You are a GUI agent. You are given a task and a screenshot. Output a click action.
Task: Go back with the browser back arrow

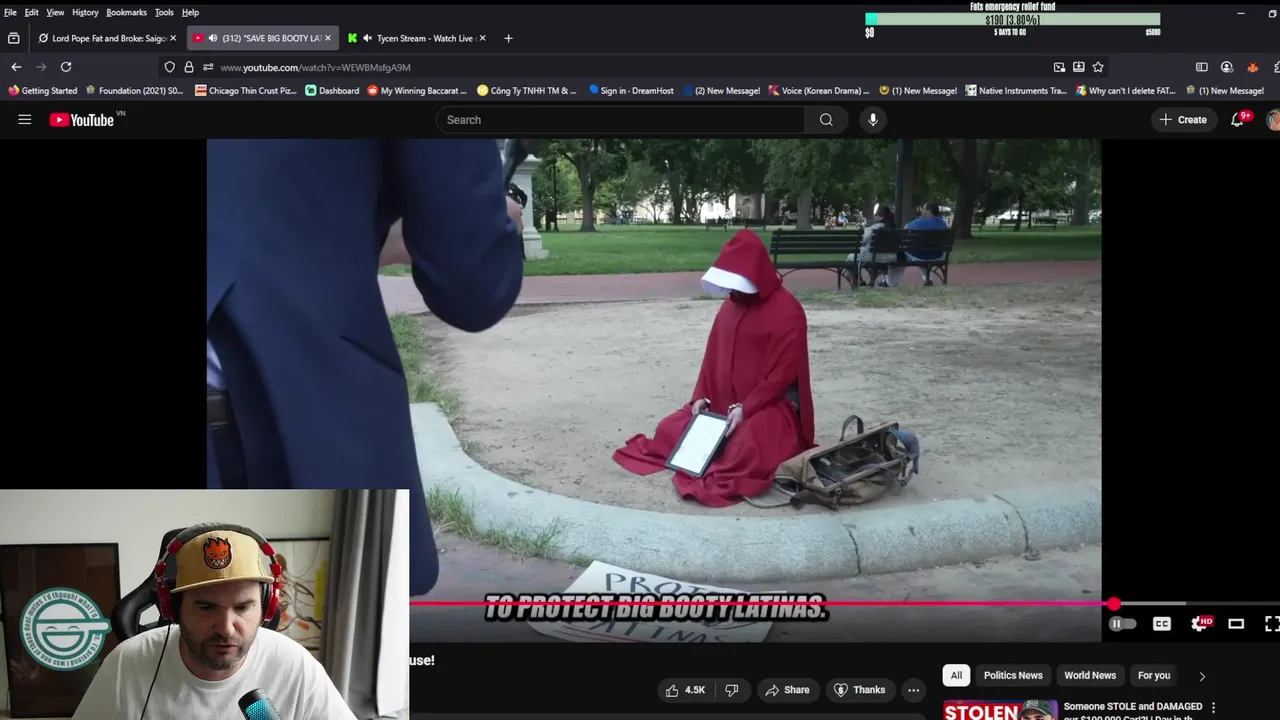point(16,67)
